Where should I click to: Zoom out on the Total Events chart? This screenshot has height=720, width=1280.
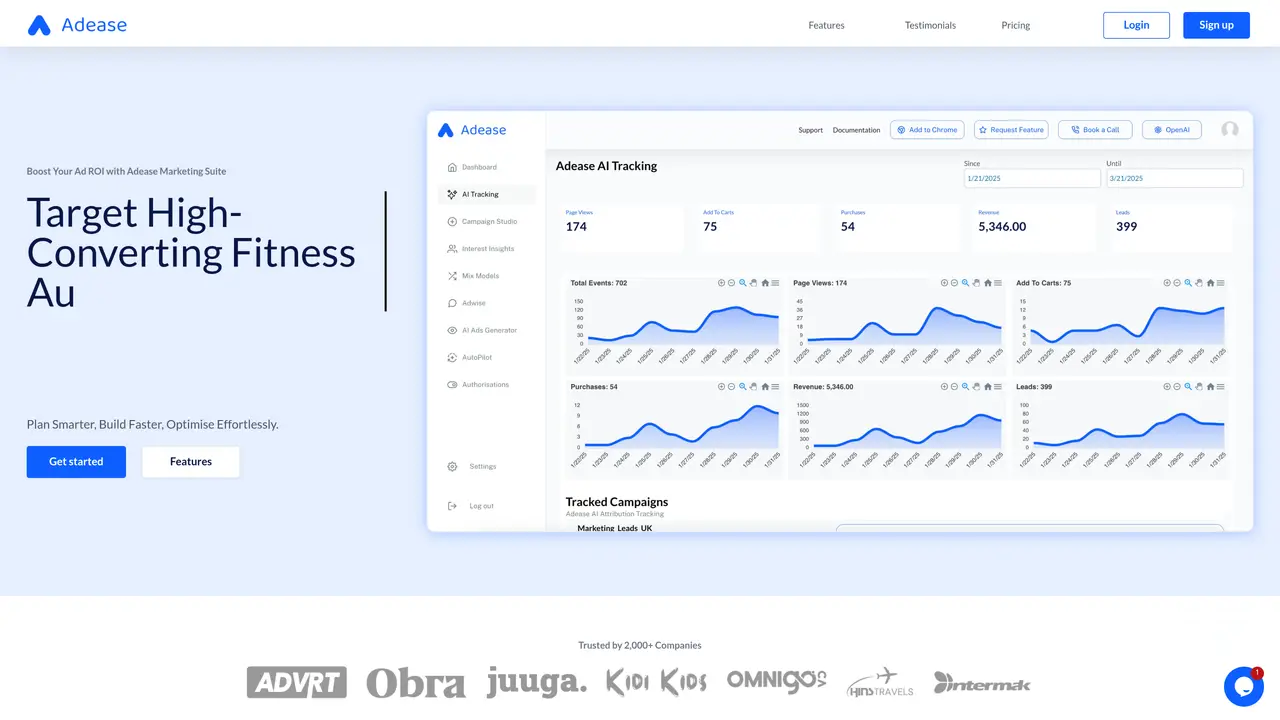tap(731, 283)
